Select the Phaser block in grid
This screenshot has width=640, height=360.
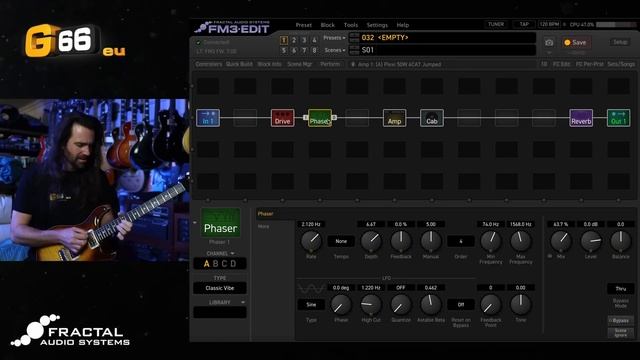[320, 118]
